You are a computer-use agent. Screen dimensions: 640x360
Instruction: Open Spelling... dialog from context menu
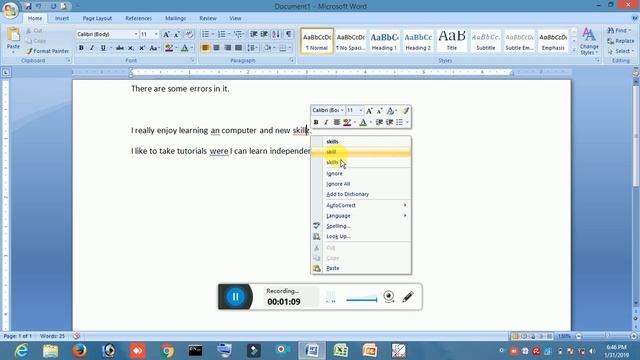coord(361,226)
